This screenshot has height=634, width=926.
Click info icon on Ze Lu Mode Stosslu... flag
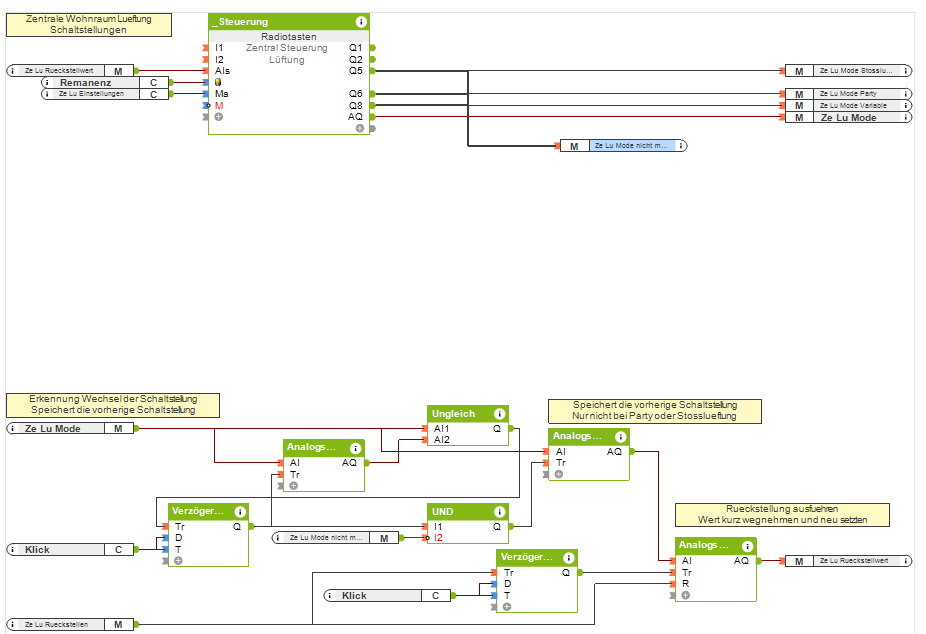(905, 71)
